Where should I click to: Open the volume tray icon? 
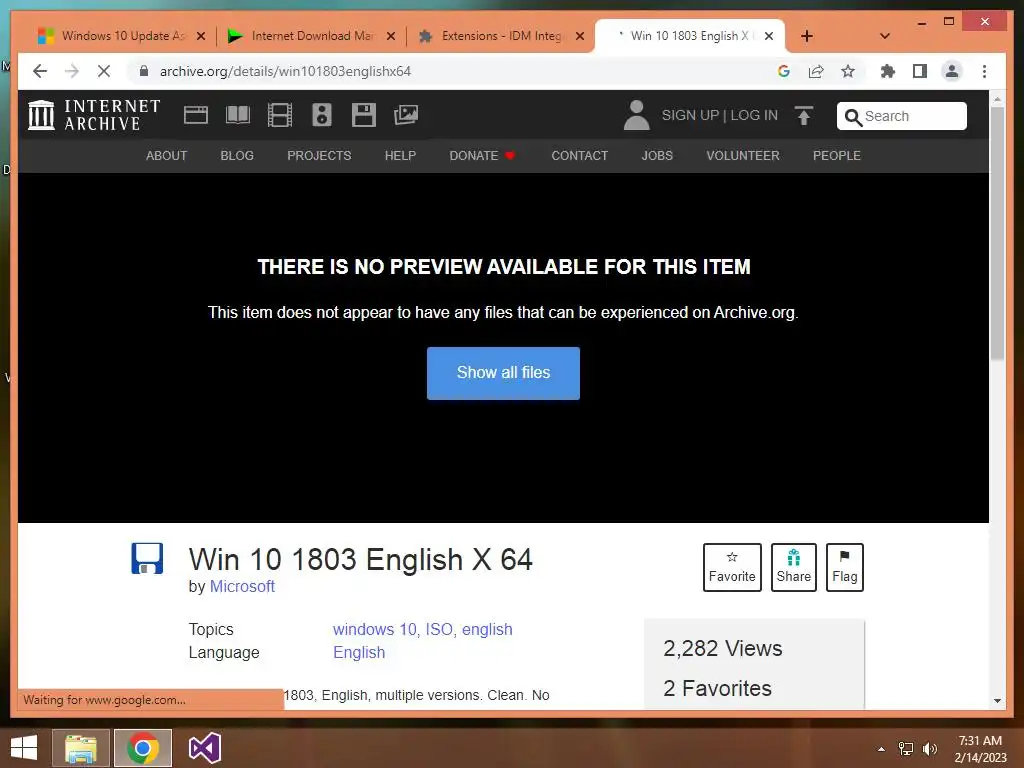(929, 749)
